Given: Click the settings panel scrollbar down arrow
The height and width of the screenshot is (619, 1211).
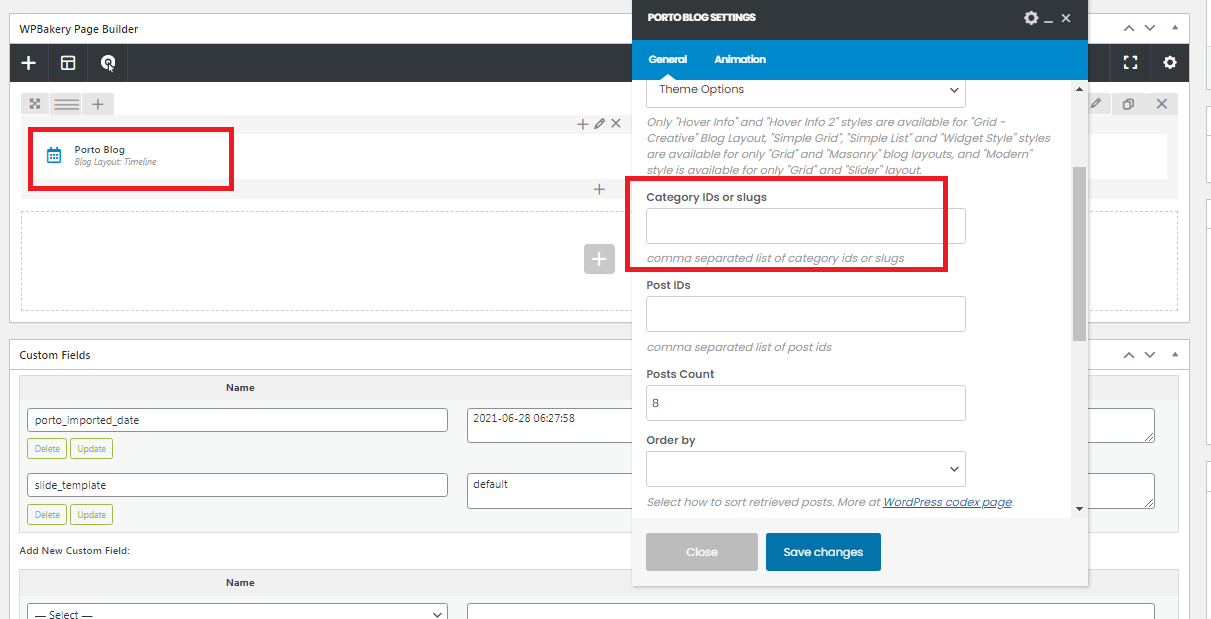Looking at the screenshot, I should pyautogui.click(x=1079, y=509).
